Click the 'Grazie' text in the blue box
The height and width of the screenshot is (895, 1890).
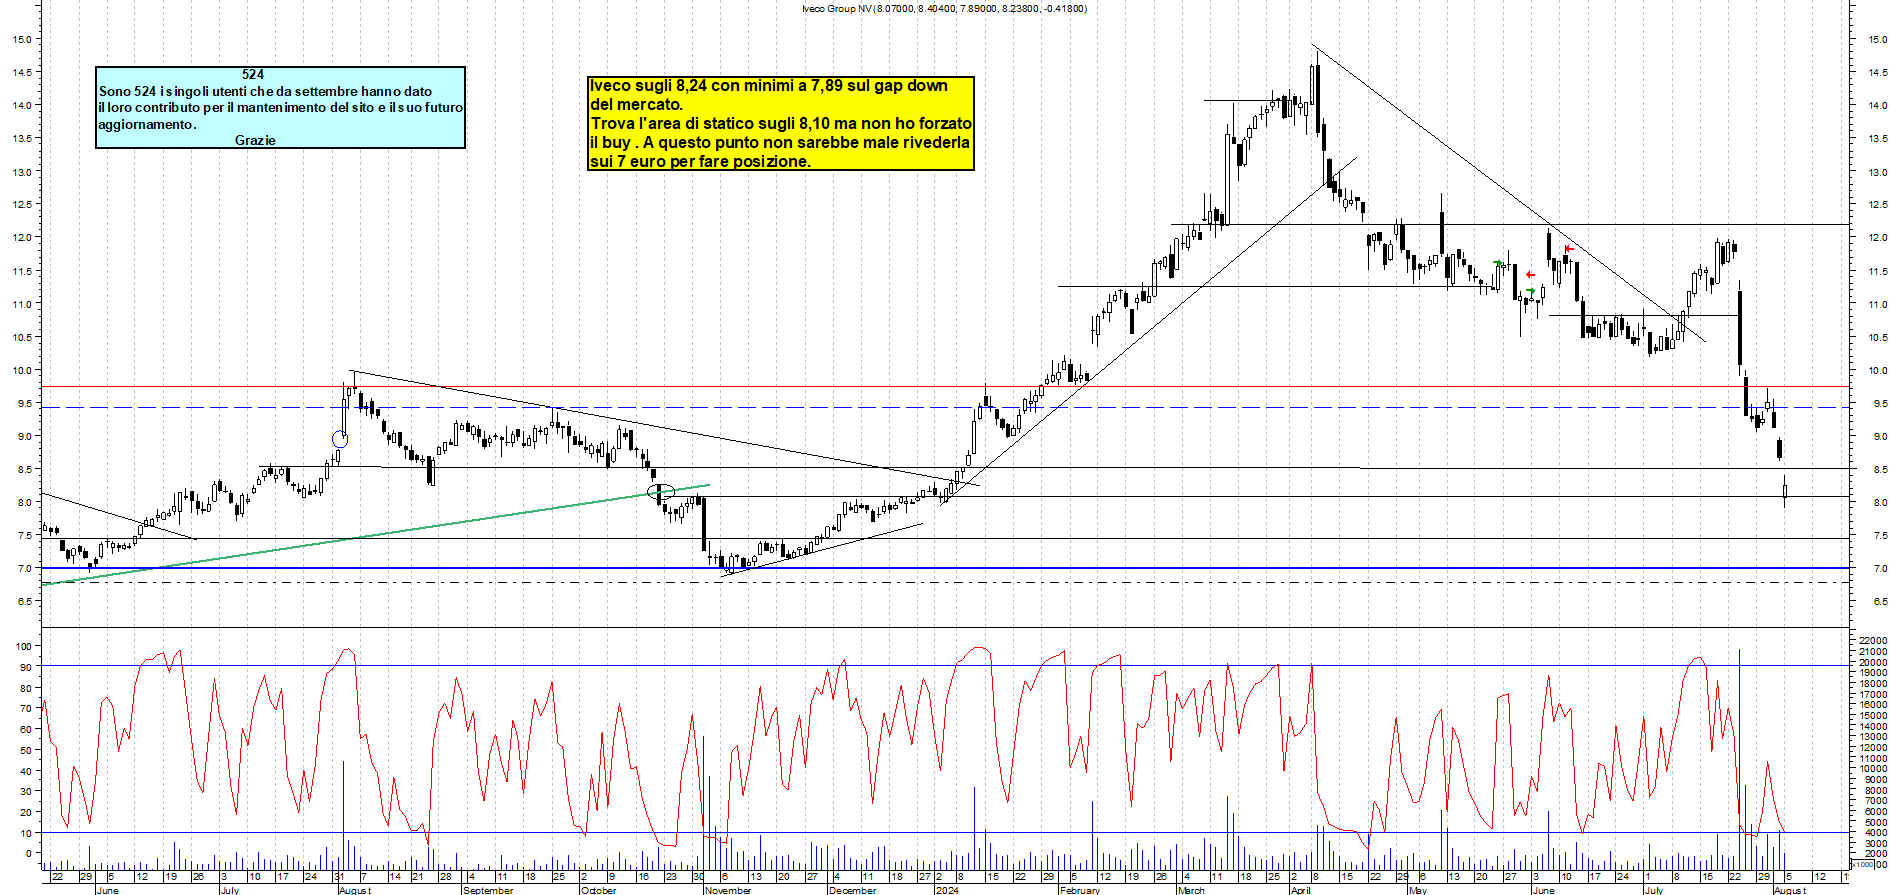tap(255, 140)
